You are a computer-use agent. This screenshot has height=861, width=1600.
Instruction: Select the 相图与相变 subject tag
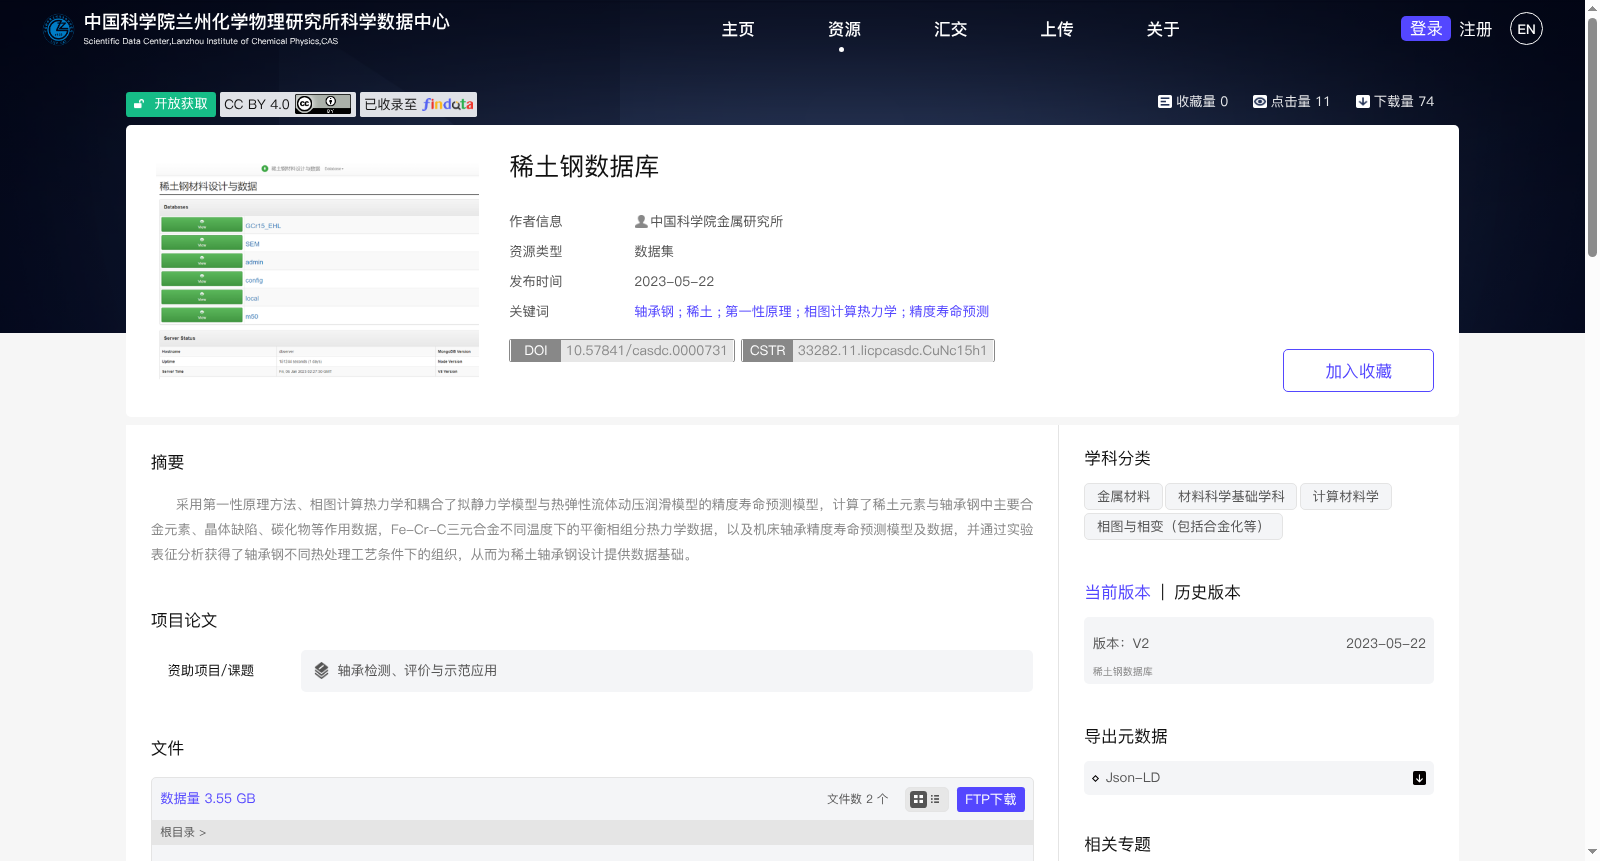pos(1183,526)
